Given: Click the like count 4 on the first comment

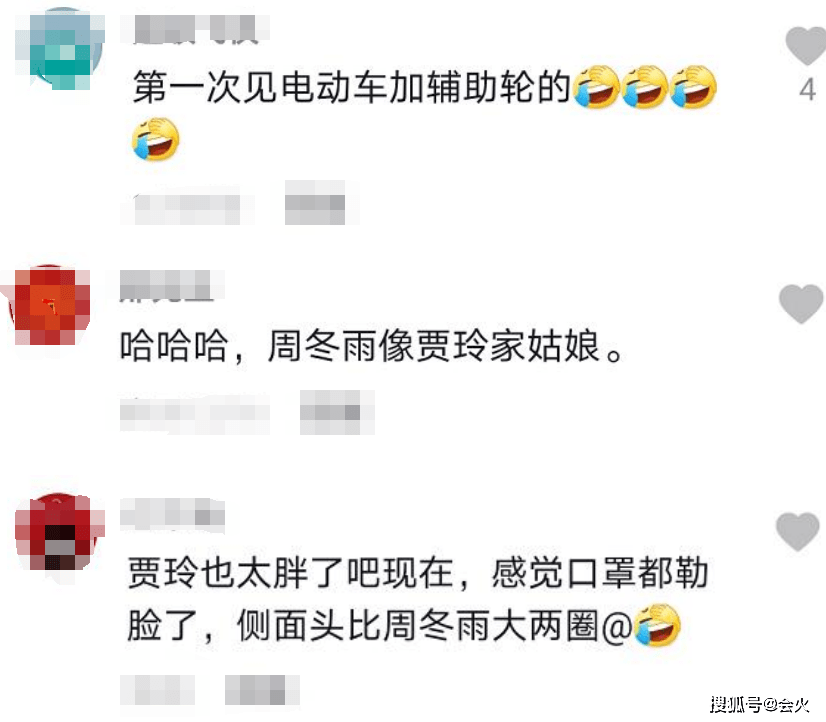Looking at the screenshot, I should click(807, 90).
